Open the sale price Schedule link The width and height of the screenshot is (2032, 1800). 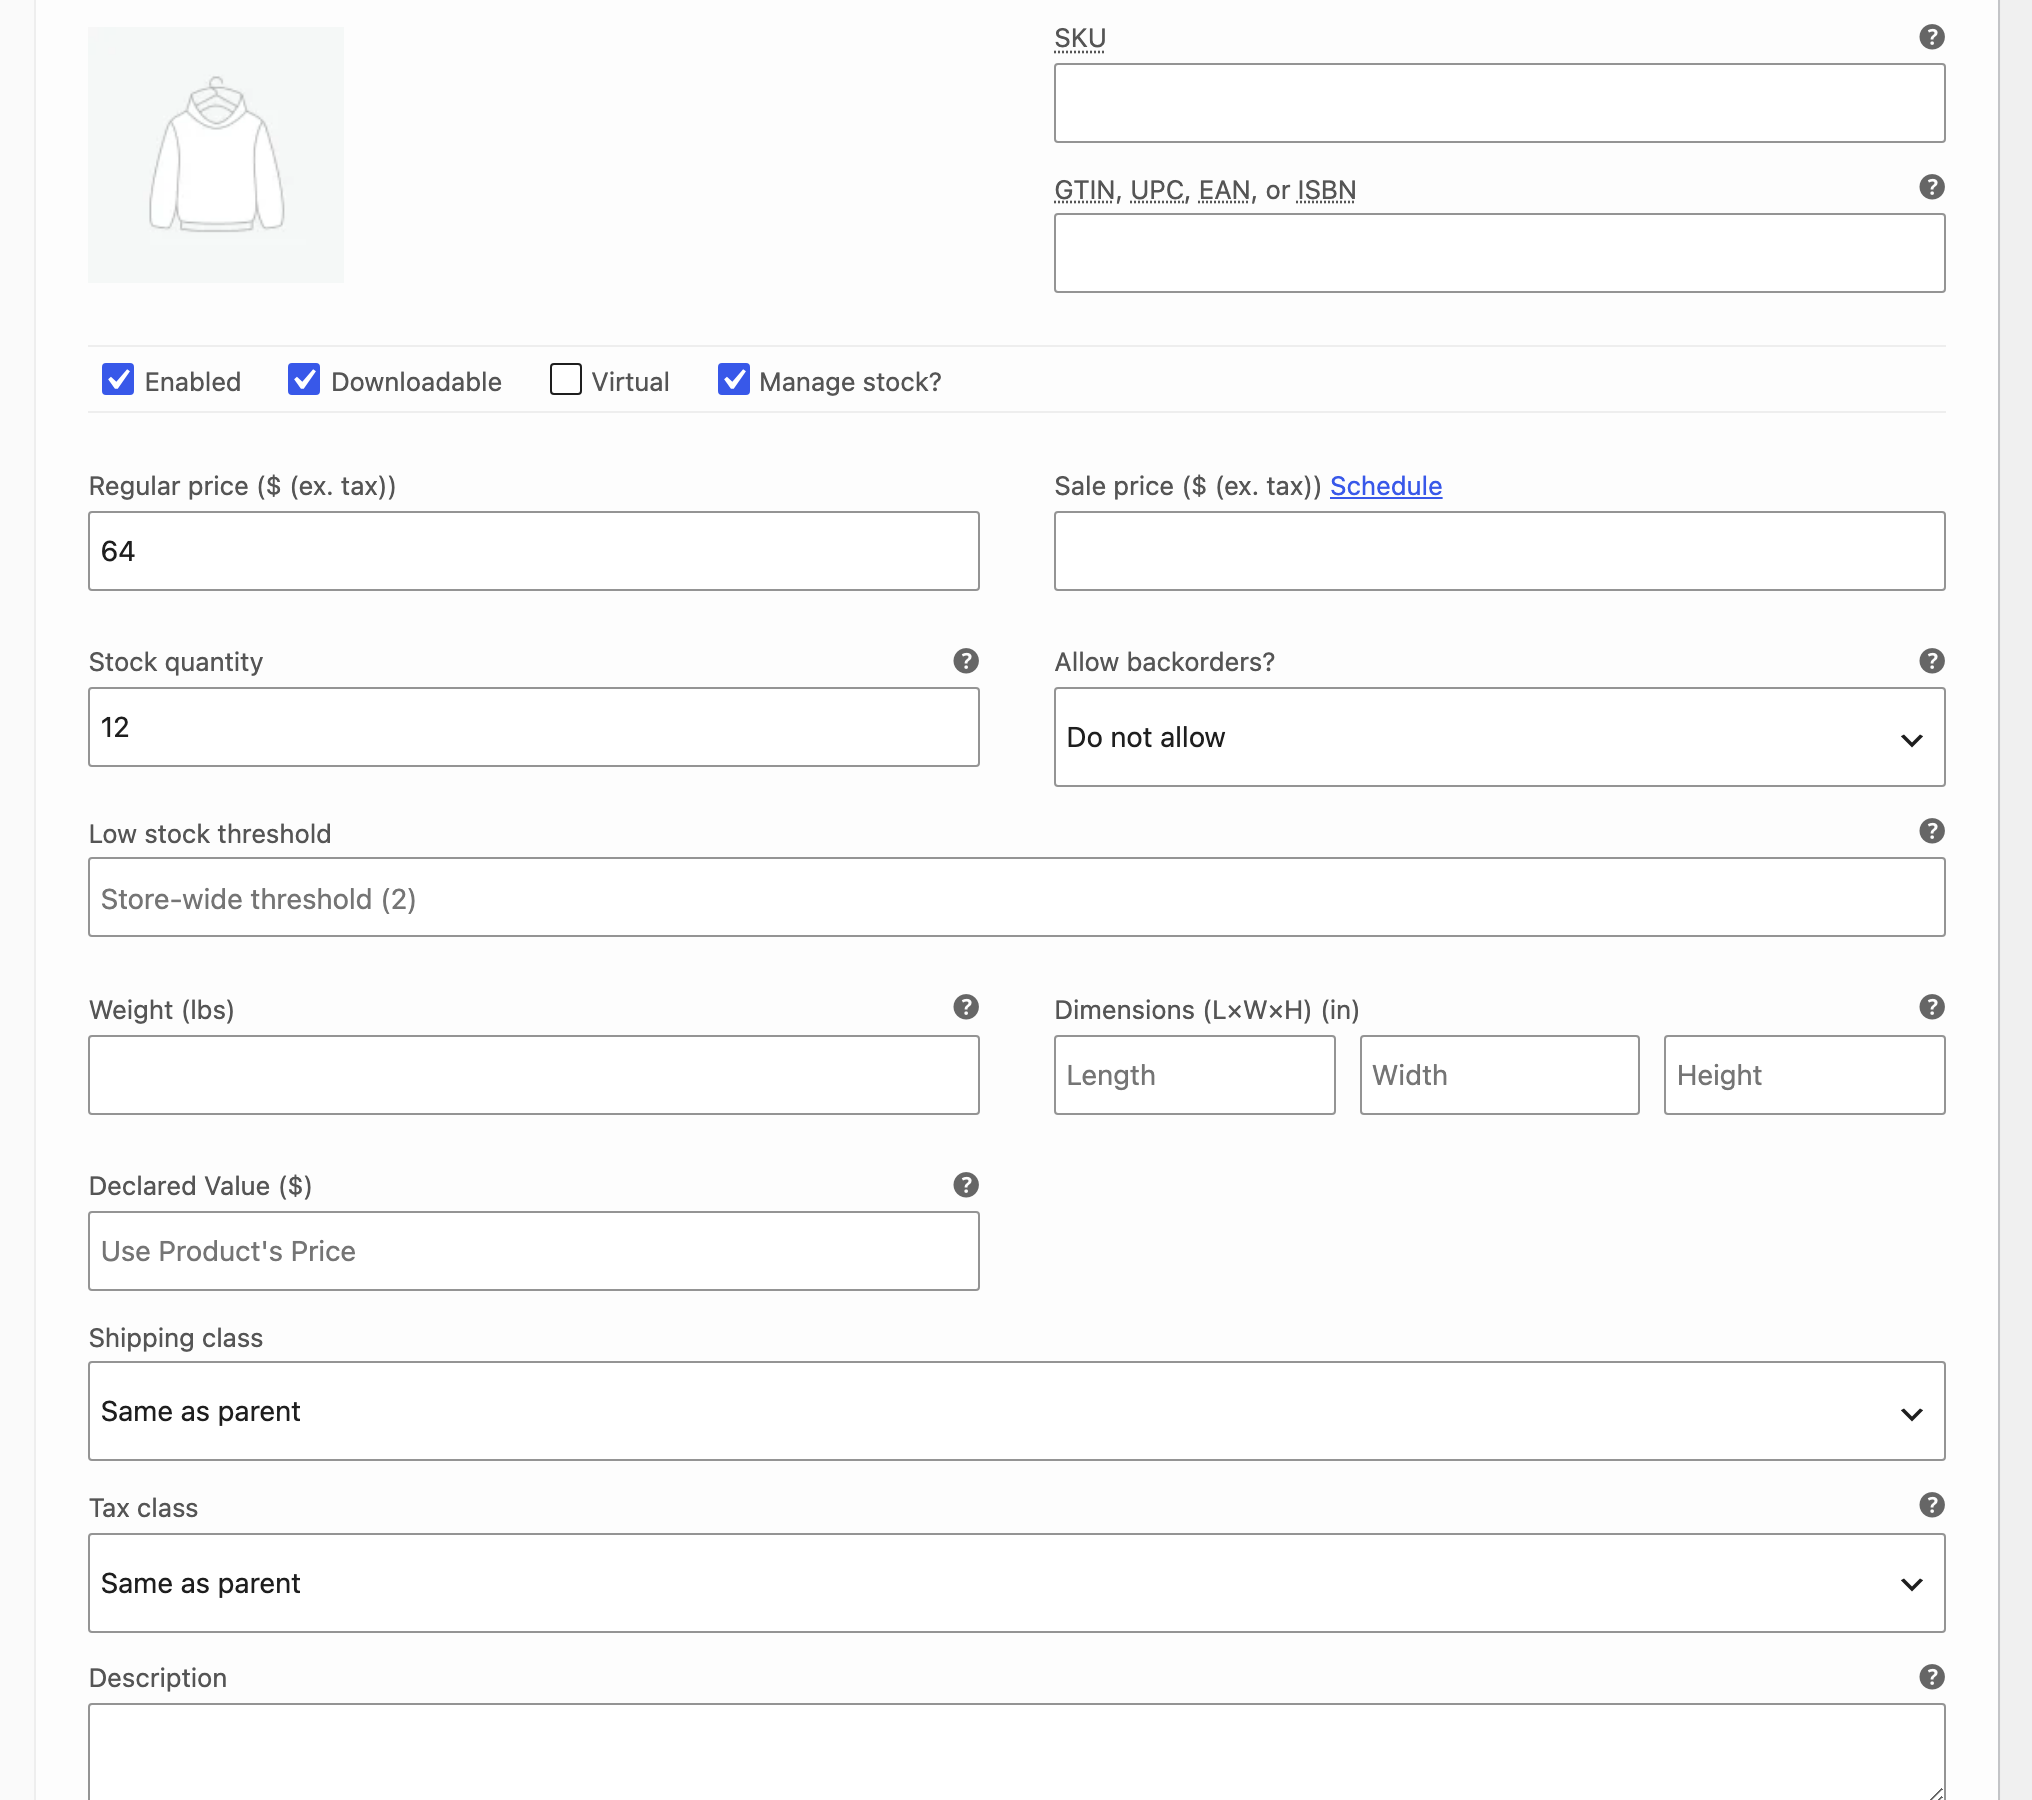click(x=1385, y=486)
